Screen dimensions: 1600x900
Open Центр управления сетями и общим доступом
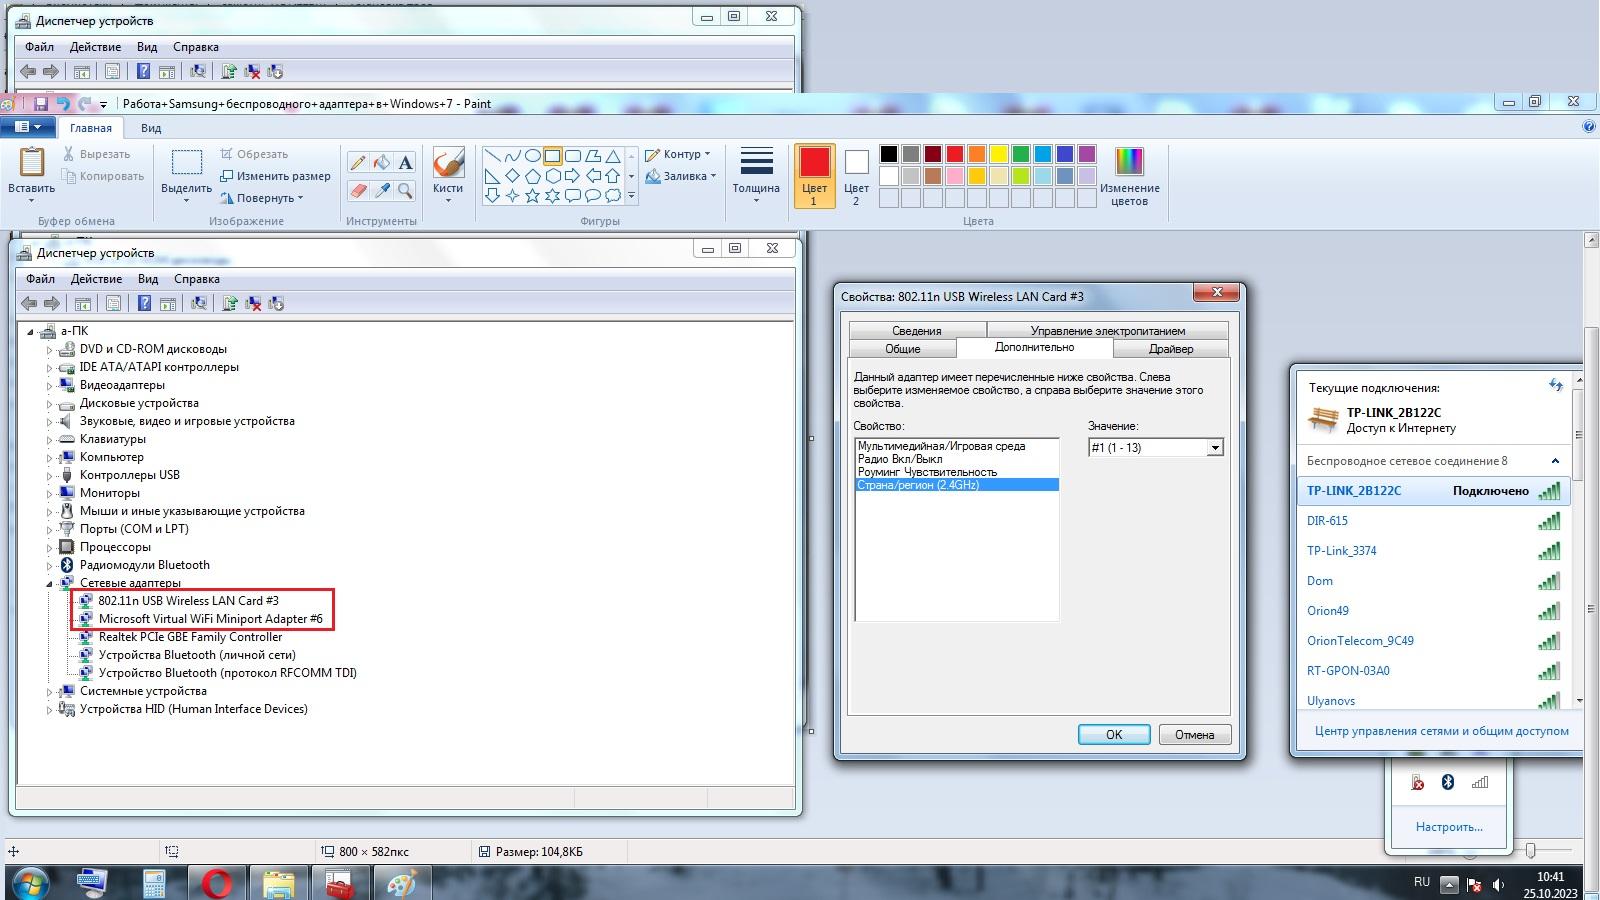(1442, 731)
